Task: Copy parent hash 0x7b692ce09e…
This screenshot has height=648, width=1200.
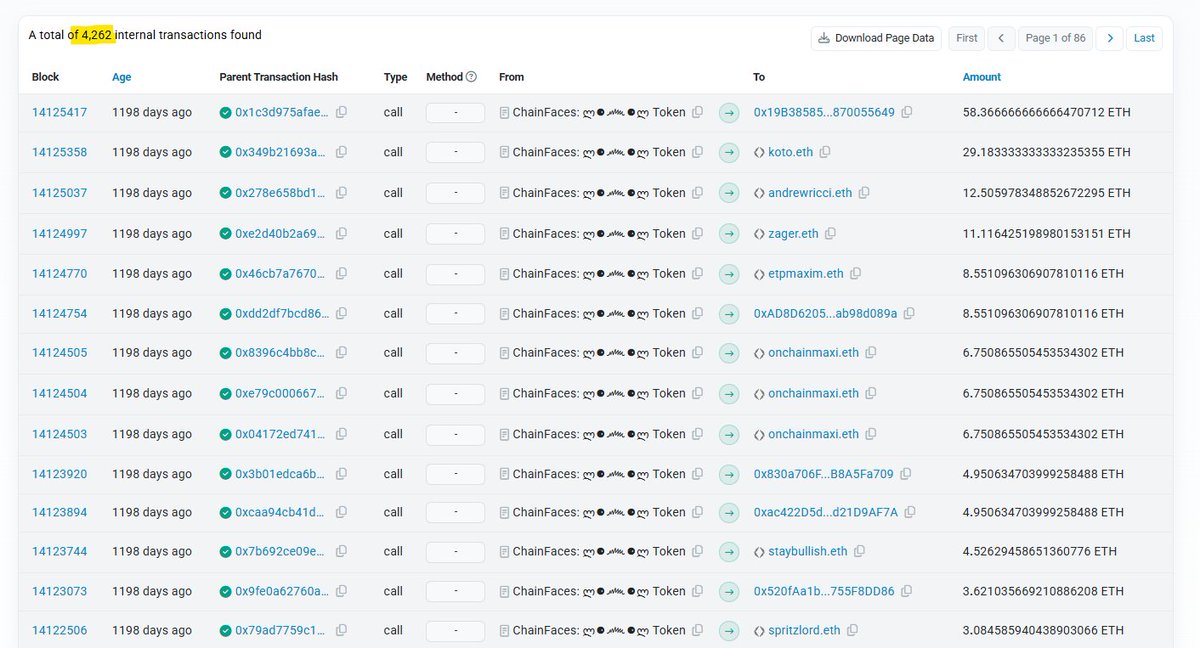Action: point(341,551)
